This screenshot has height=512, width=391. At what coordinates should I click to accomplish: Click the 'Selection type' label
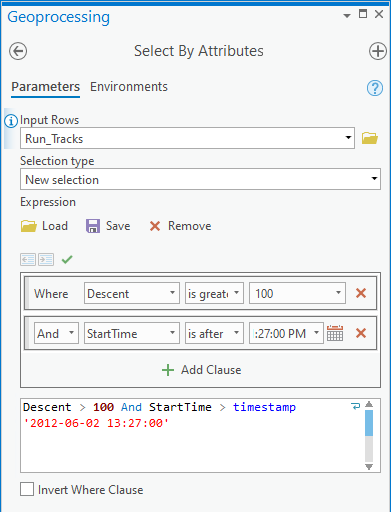coord(57,161)
